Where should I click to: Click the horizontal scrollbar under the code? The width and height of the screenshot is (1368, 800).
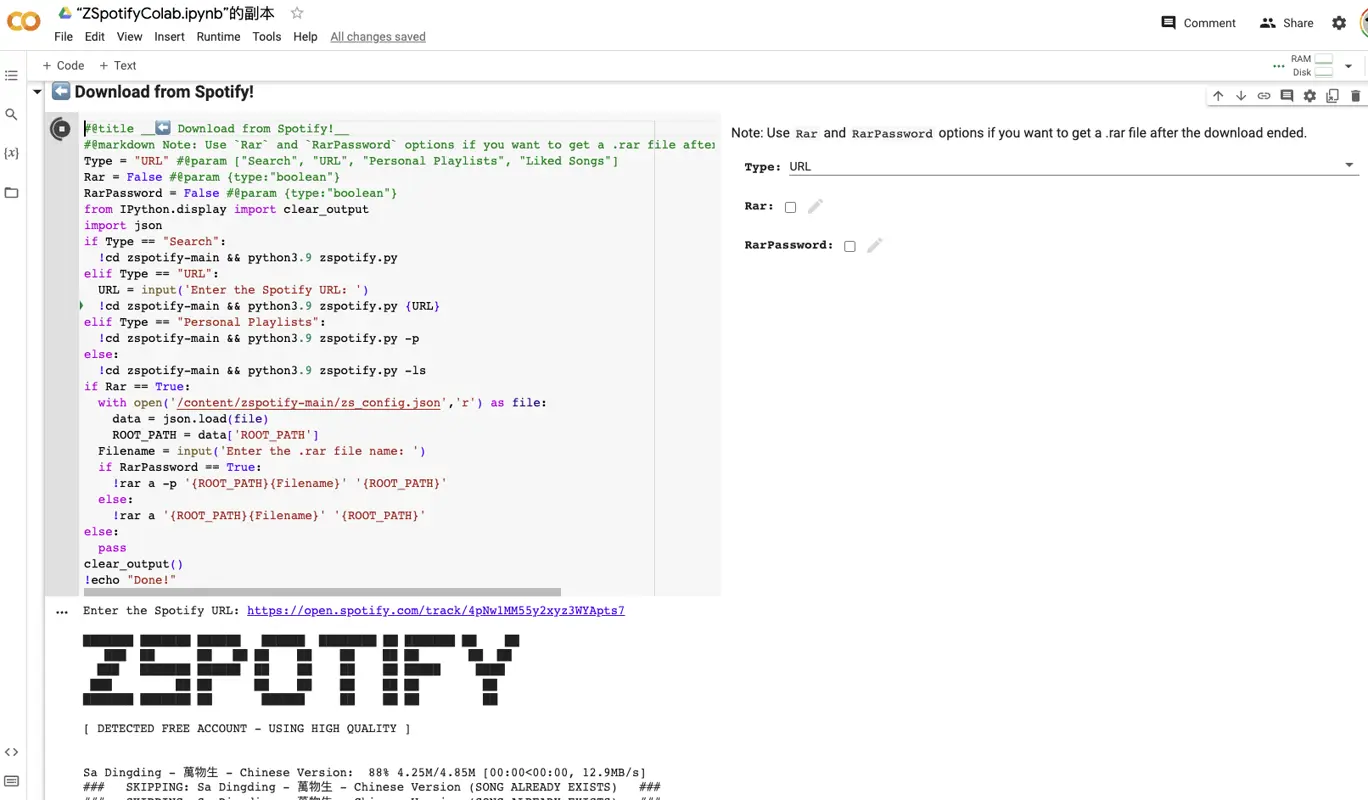pos(322,592)
